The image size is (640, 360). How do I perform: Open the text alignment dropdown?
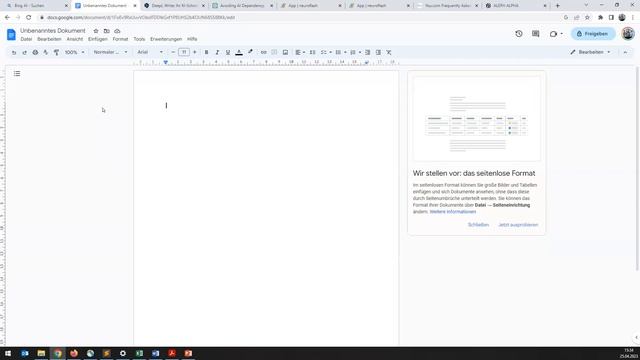300,52
